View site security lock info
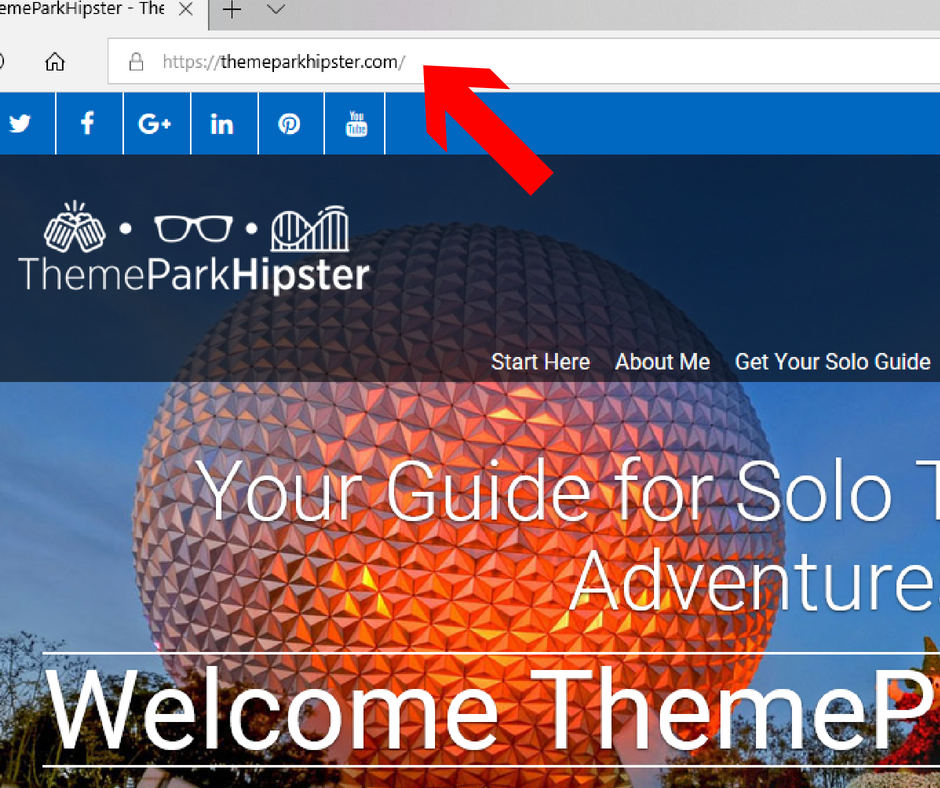Image resolution: width=940 pixels, height=788 pixels. (x=136, y=62)
